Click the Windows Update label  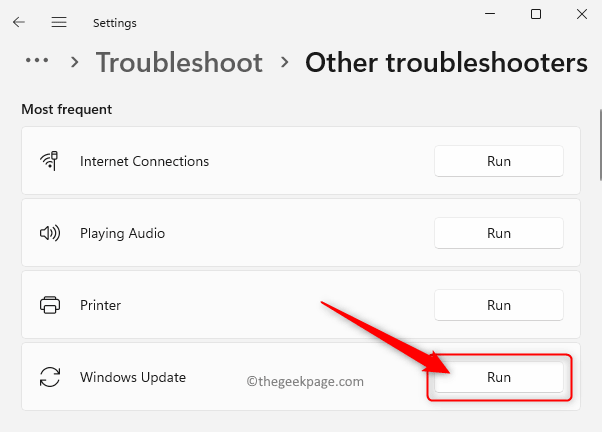pos(133,377)
